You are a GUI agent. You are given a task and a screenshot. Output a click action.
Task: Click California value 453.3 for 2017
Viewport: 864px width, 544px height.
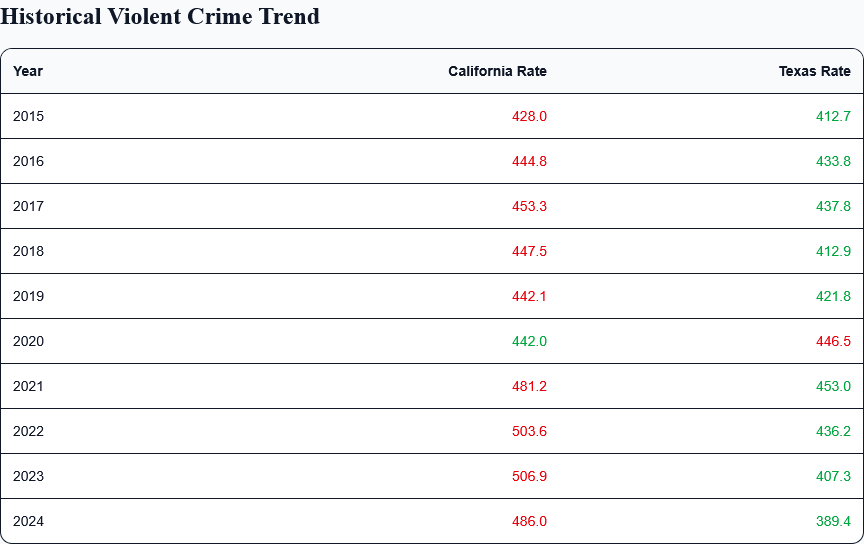click(529, 206)
